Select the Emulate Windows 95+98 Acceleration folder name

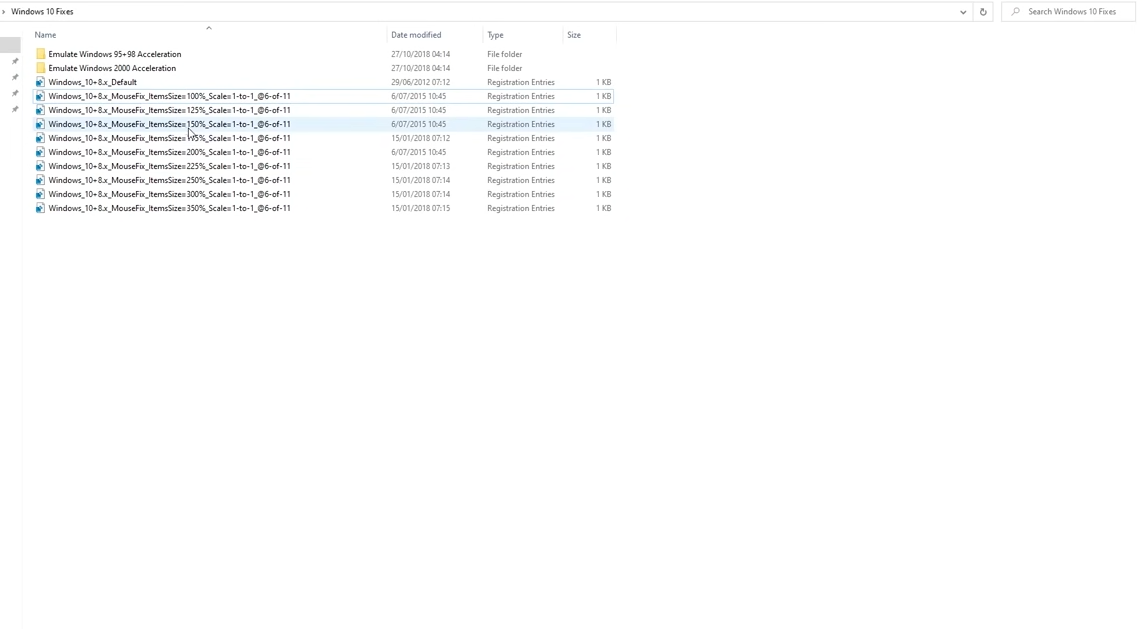pos(115,54)
